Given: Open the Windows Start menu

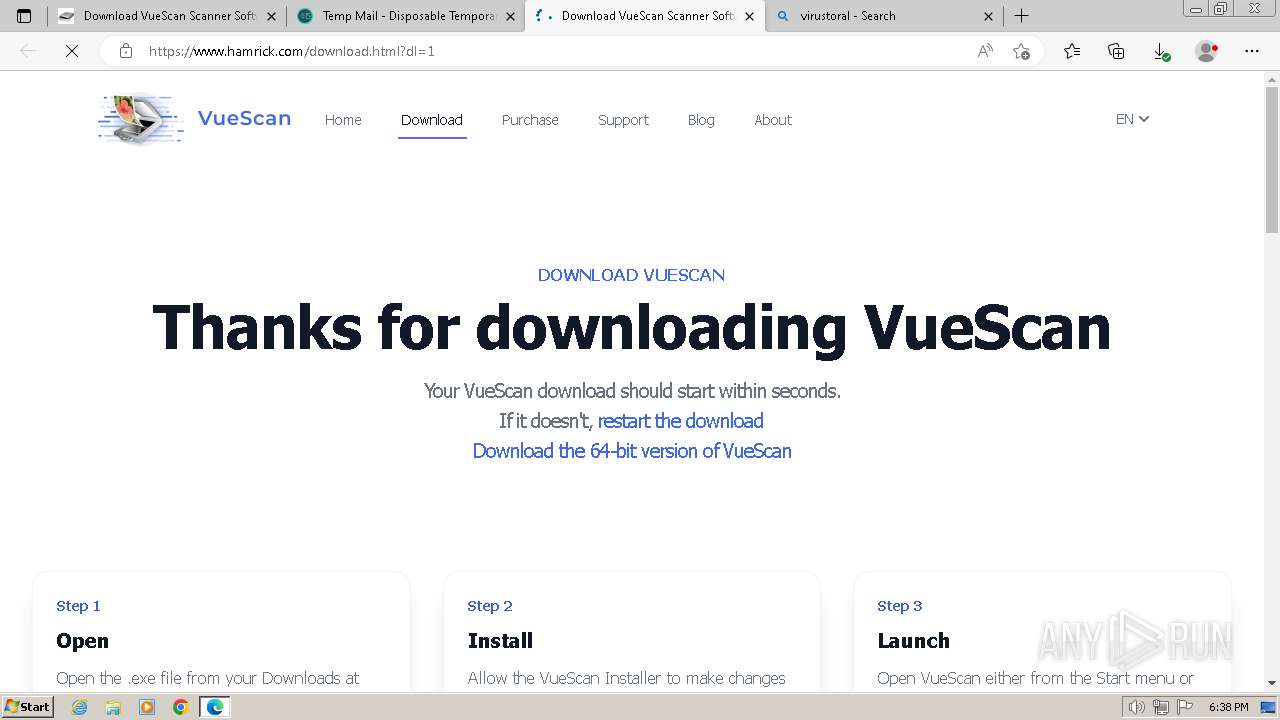Looking at the screenshot, I should [x=28, y=707].
